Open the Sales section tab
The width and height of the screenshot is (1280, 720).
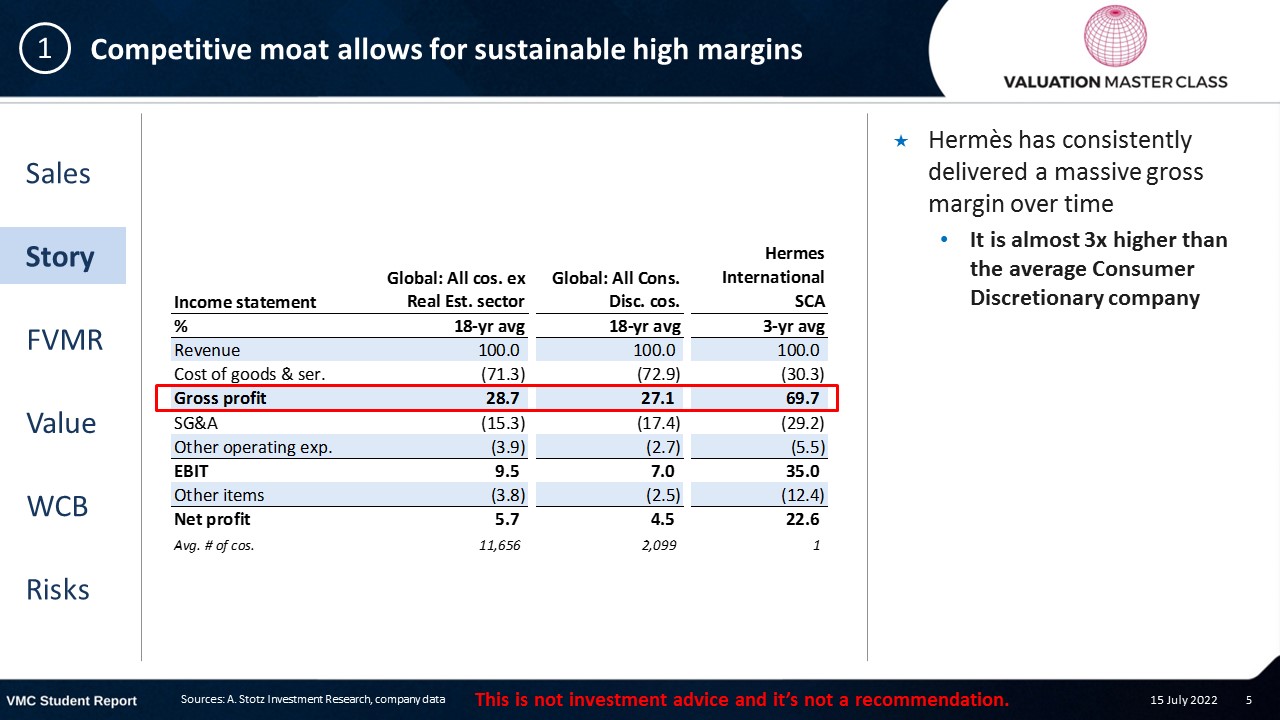[58, 173]
